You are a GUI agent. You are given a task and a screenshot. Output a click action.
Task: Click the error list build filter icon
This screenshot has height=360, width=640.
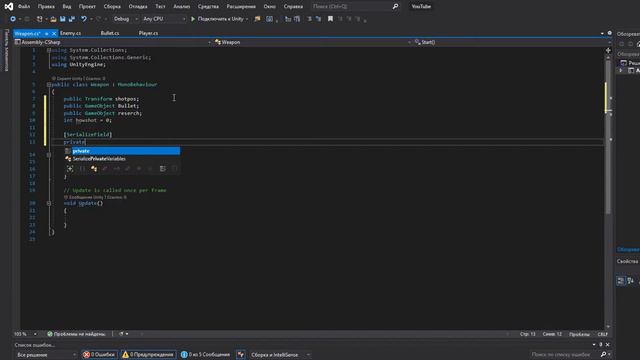[241, 355]
